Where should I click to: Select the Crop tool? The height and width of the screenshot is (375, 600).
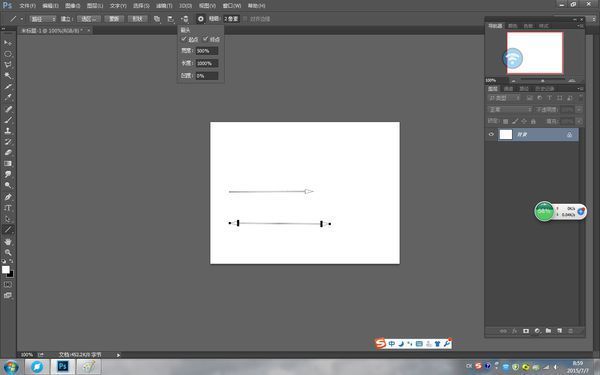8,86
